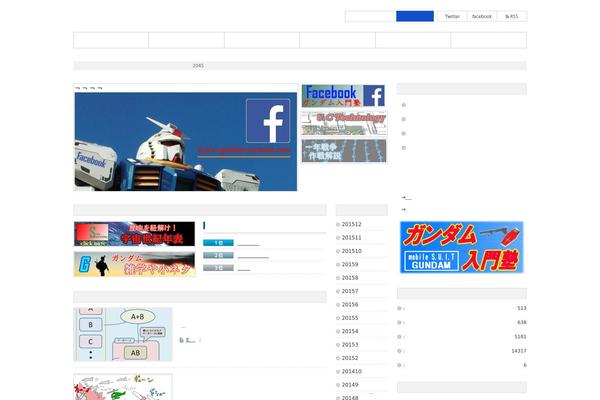Open the 201512 archive link

coord(351,224)
